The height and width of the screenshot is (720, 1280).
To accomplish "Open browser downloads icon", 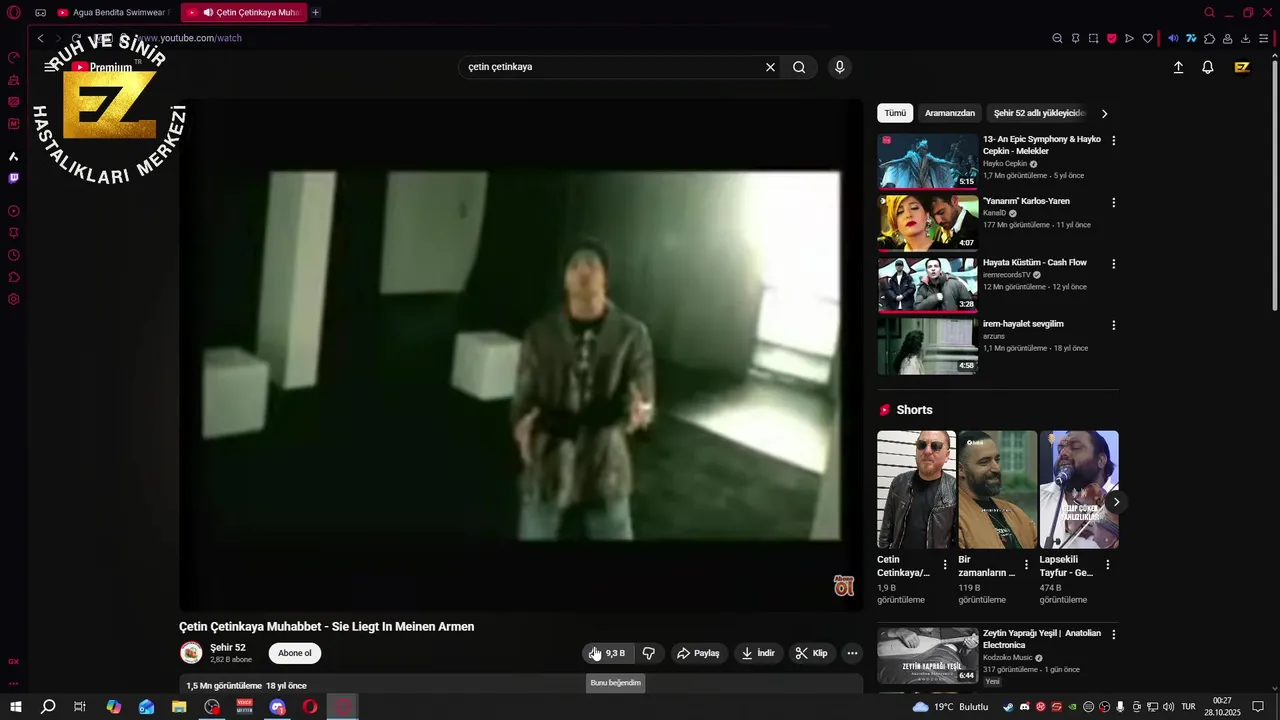I will [1245, 39].
